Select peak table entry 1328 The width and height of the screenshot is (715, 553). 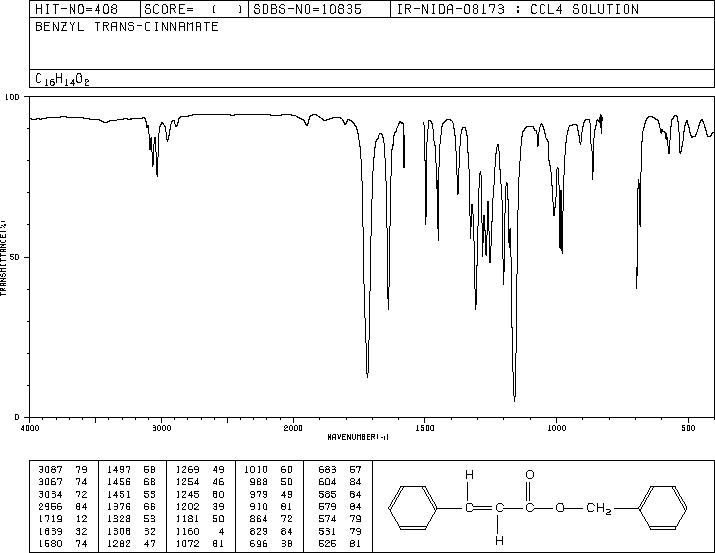click(x=119, y=519)
